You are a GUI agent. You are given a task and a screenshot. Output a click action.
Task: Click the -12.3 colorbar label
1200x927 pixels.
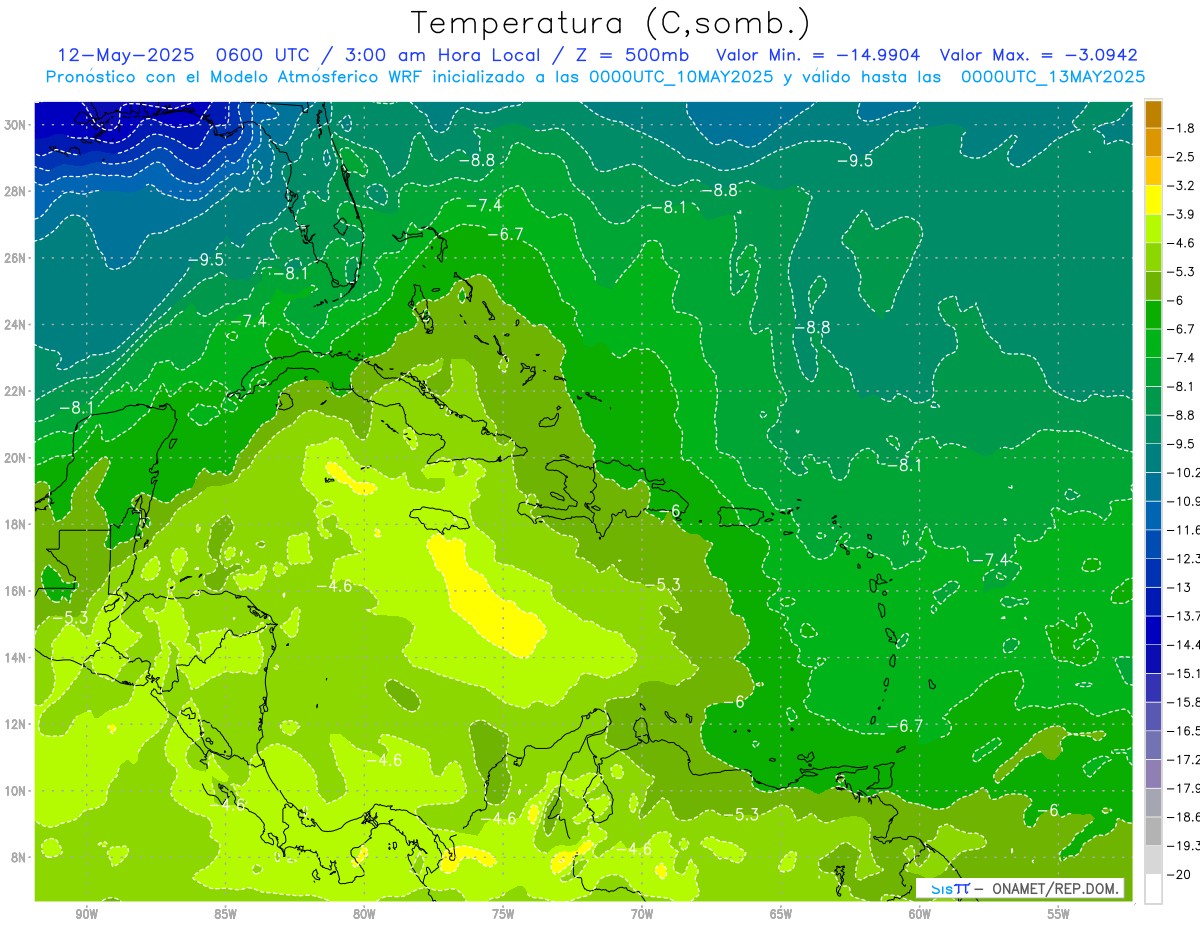point(1184,558)
